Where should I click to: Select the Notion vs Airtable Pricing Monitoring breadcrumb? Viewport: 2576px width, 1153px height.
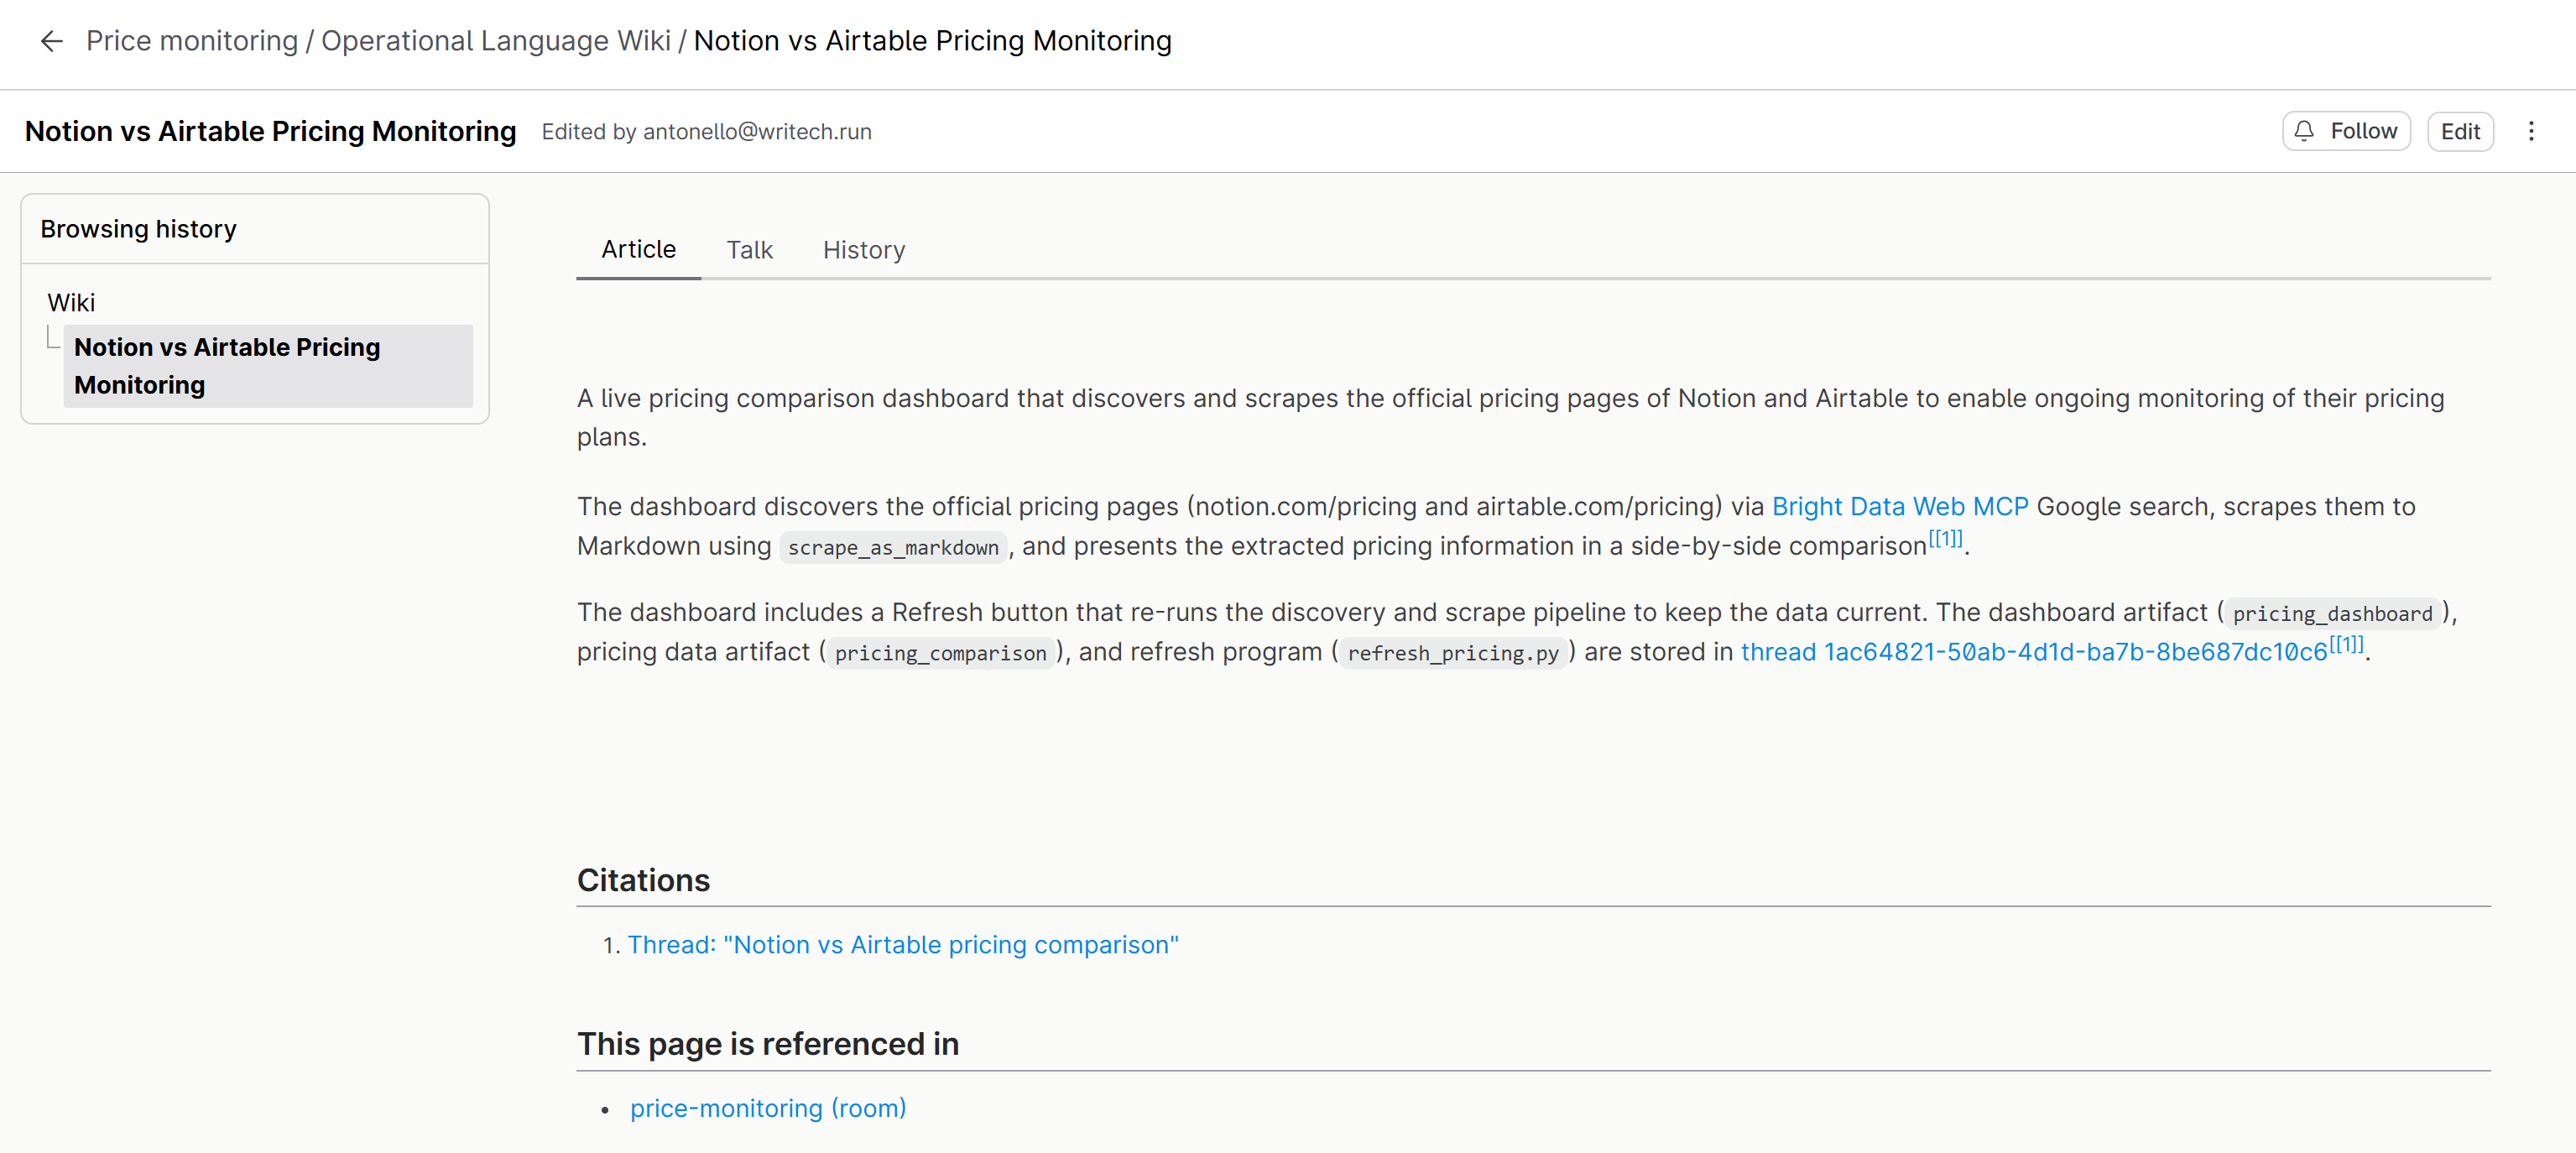click(x=932, y=41)
